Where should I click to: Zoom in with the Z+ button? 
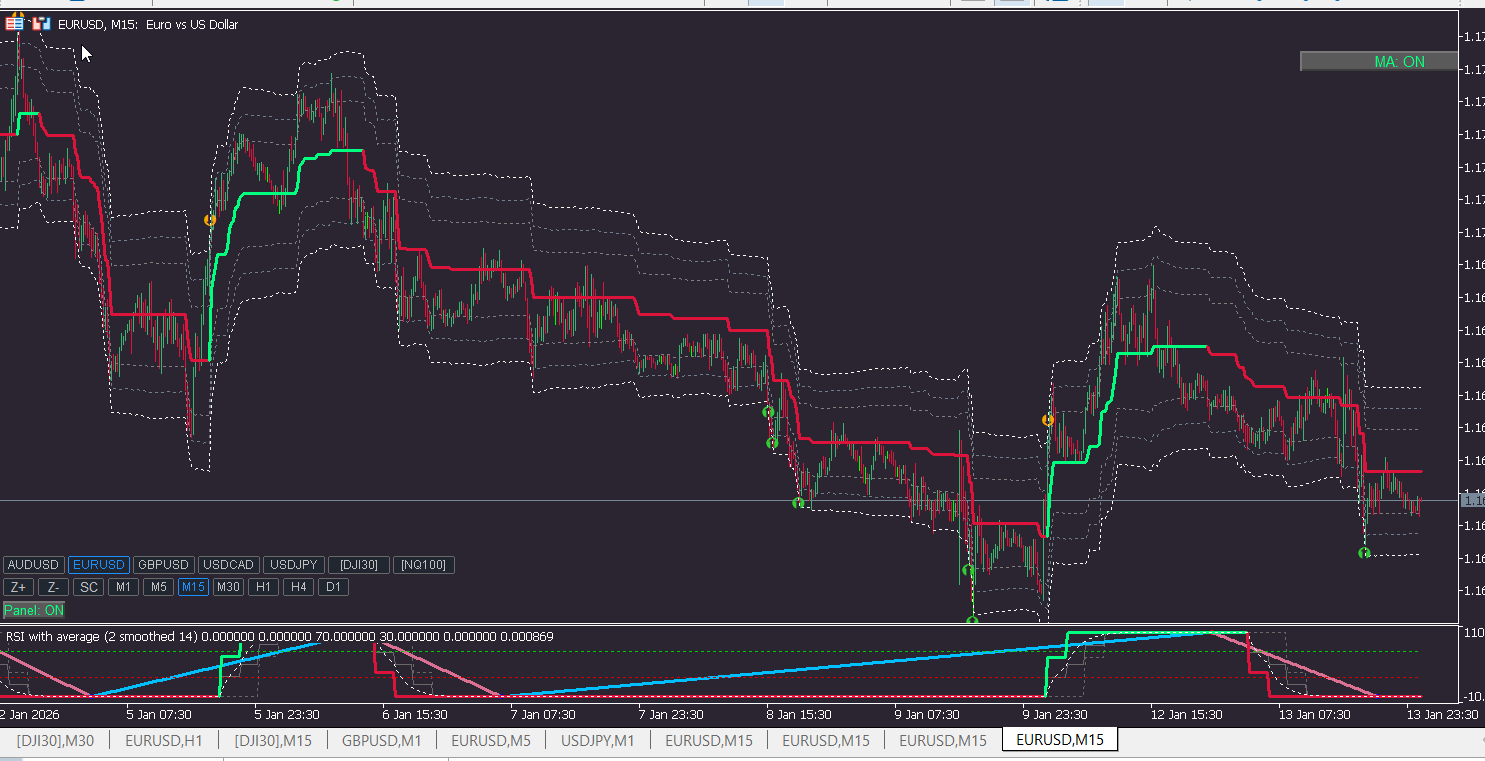[x=19, y=587]
